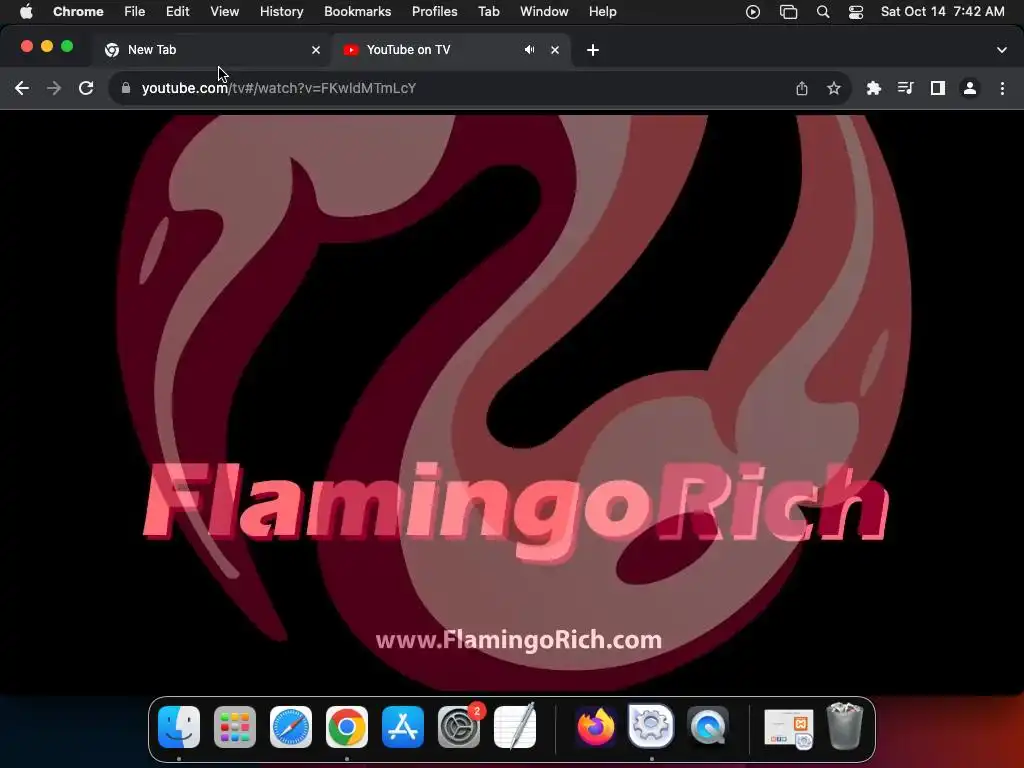Click the Chrome icon in the Dock

(x=347, y=727)
